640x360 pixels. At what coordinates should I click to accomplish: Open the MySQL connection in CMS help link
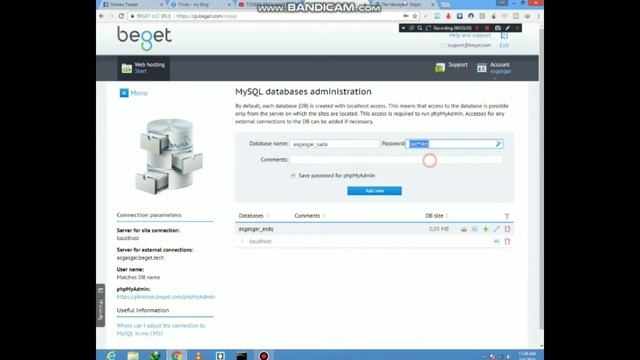(161, 329)
